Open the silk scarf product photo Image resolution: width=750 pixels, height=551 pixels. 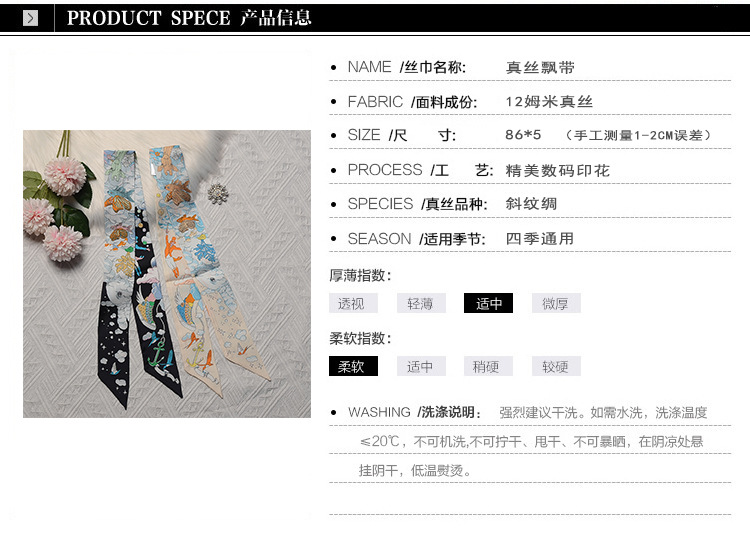click(167, 274)
